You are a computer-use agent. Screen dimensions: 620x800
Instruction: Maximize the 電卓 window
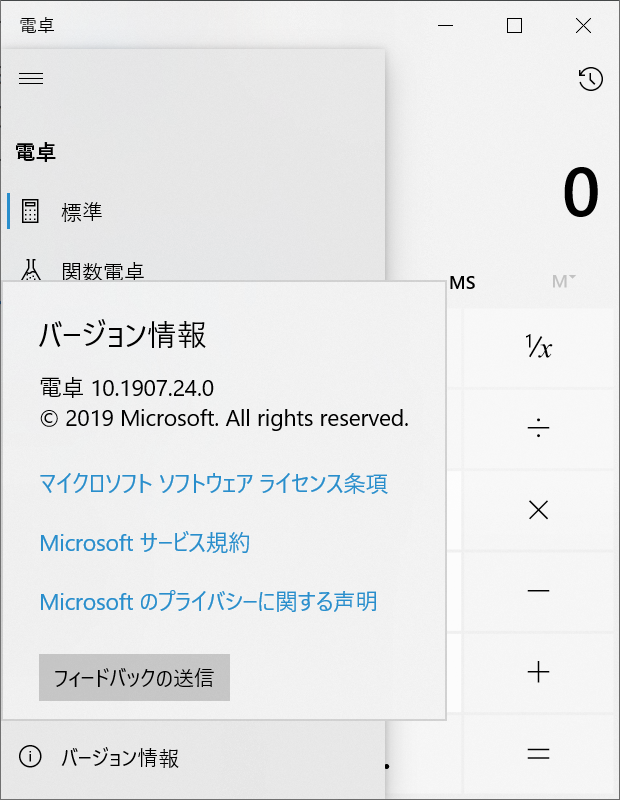click(x=514, y=26)
